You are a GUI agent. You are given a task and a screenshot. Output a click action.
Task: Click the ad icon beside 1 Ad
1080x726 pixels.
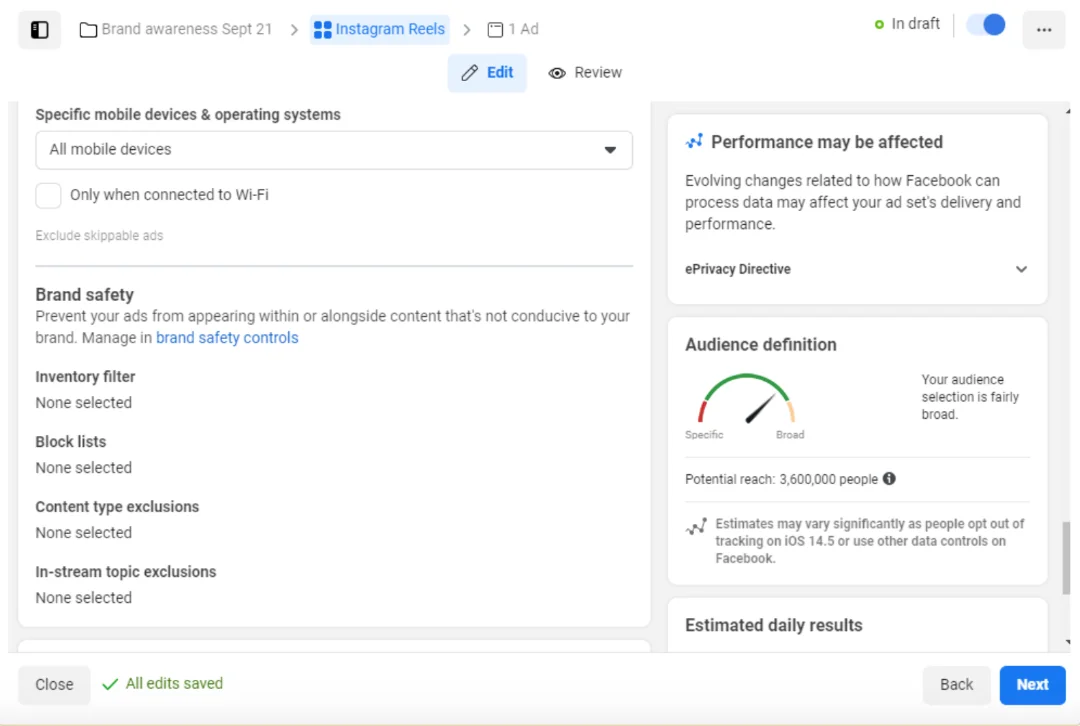point(495,30)
